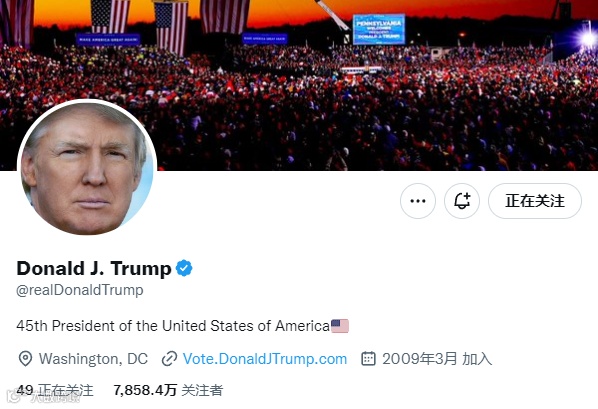Open the 49 正在关注 following list
The height and width of the screenshot is (409, 598).
click(x=55, y=390)
